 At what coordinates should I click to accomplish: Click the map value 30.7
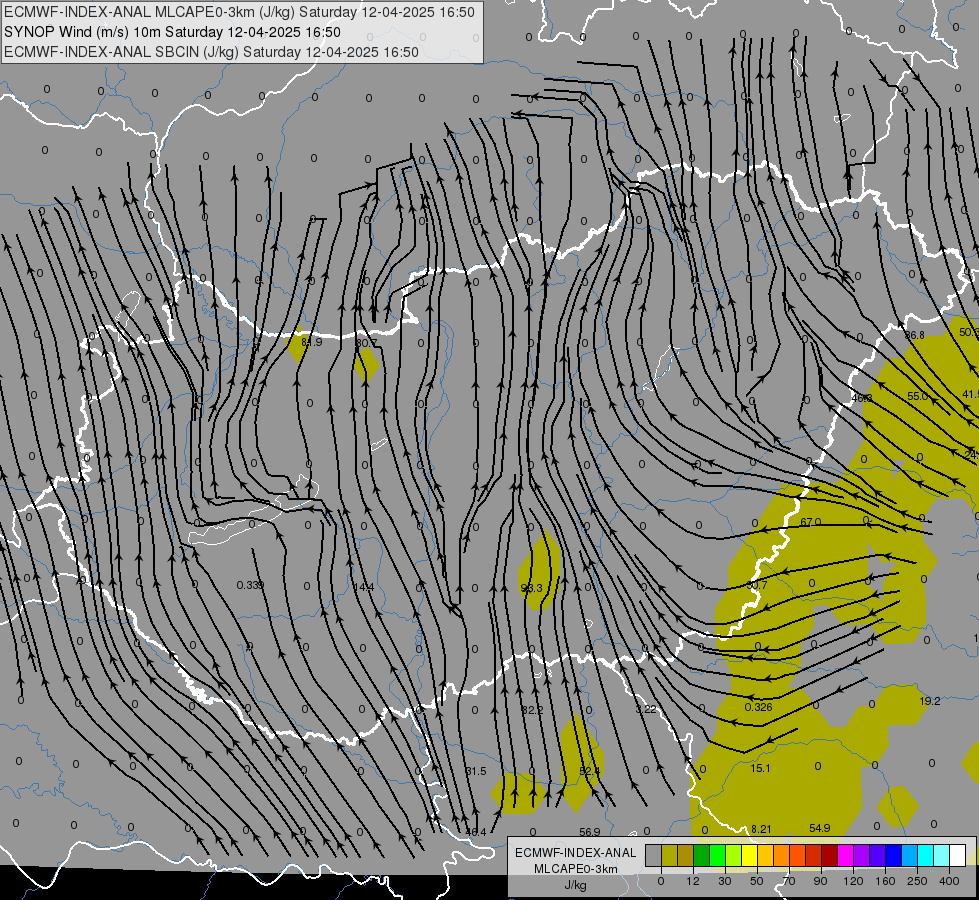click(757, 585)
